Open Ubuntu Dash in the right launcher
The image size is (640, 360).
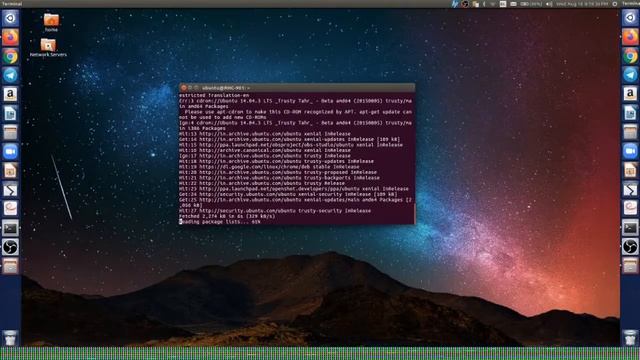(x=630, y=18)
